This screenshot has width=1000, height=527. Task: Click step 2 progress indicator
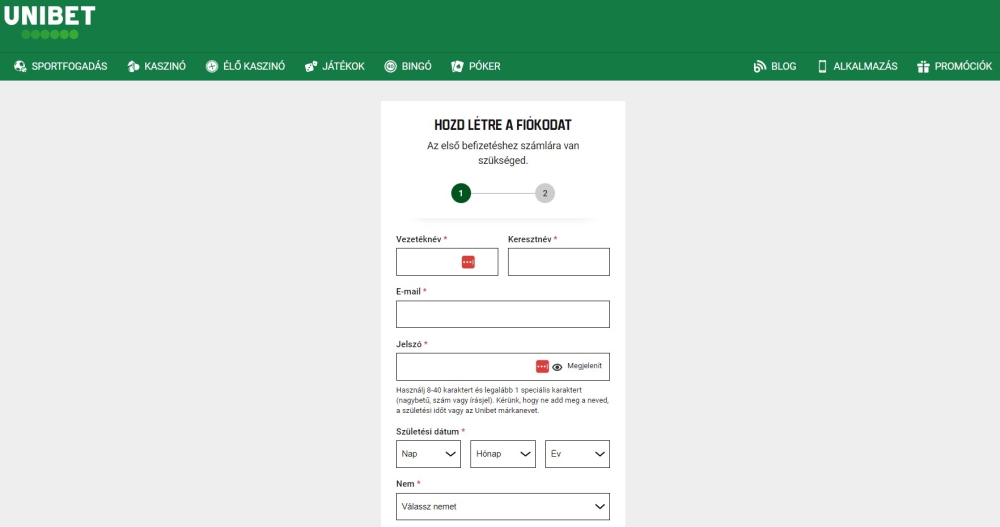545,193
